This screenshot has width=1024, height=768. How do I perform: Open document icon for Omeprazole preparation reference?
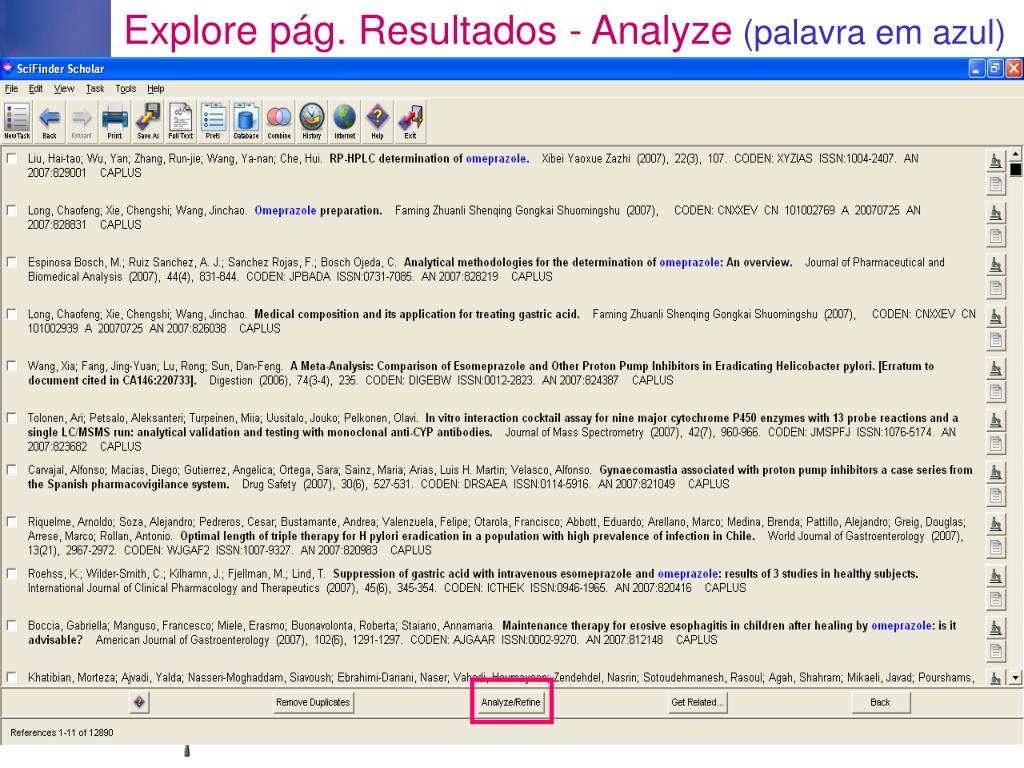pos(995,236)
